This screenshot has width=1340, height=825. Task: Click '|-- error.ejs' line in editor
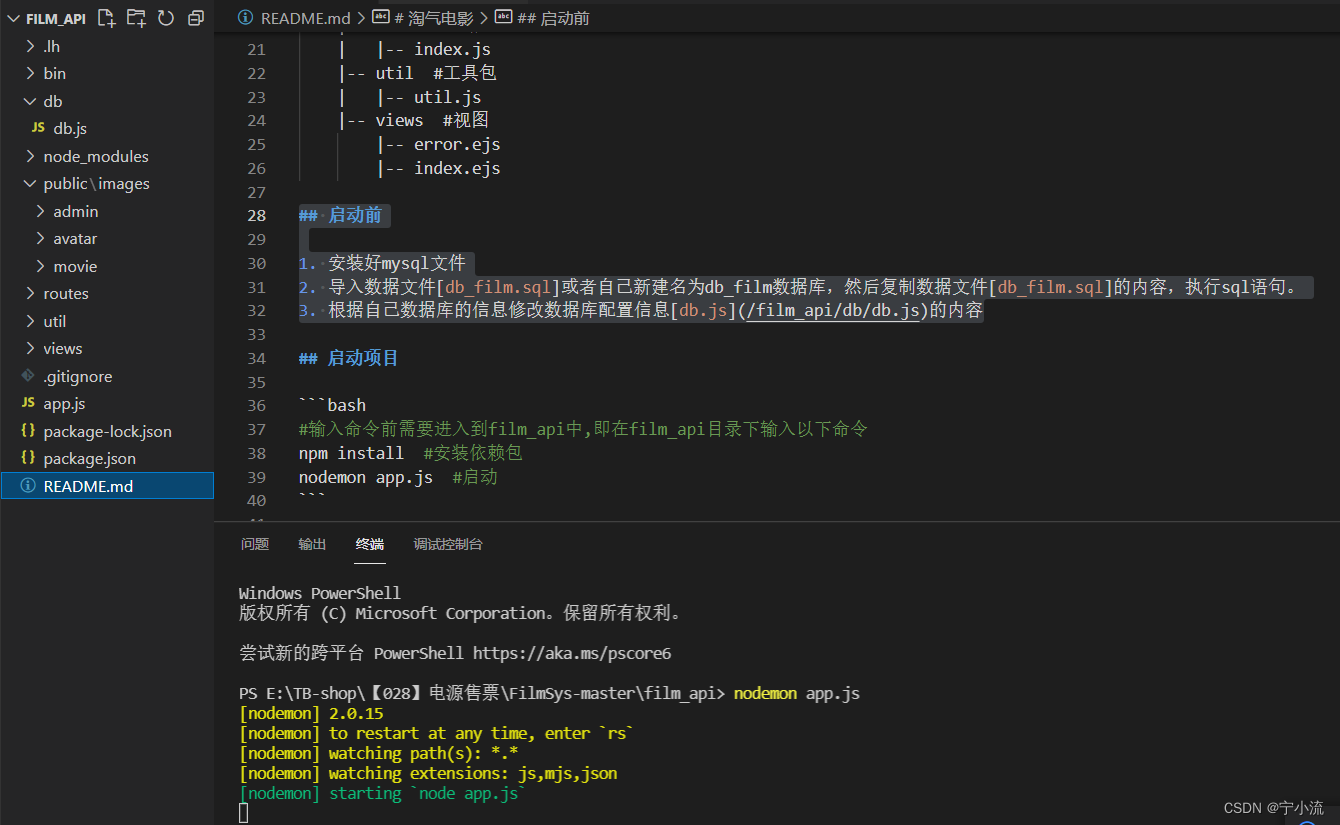point(438,144)
